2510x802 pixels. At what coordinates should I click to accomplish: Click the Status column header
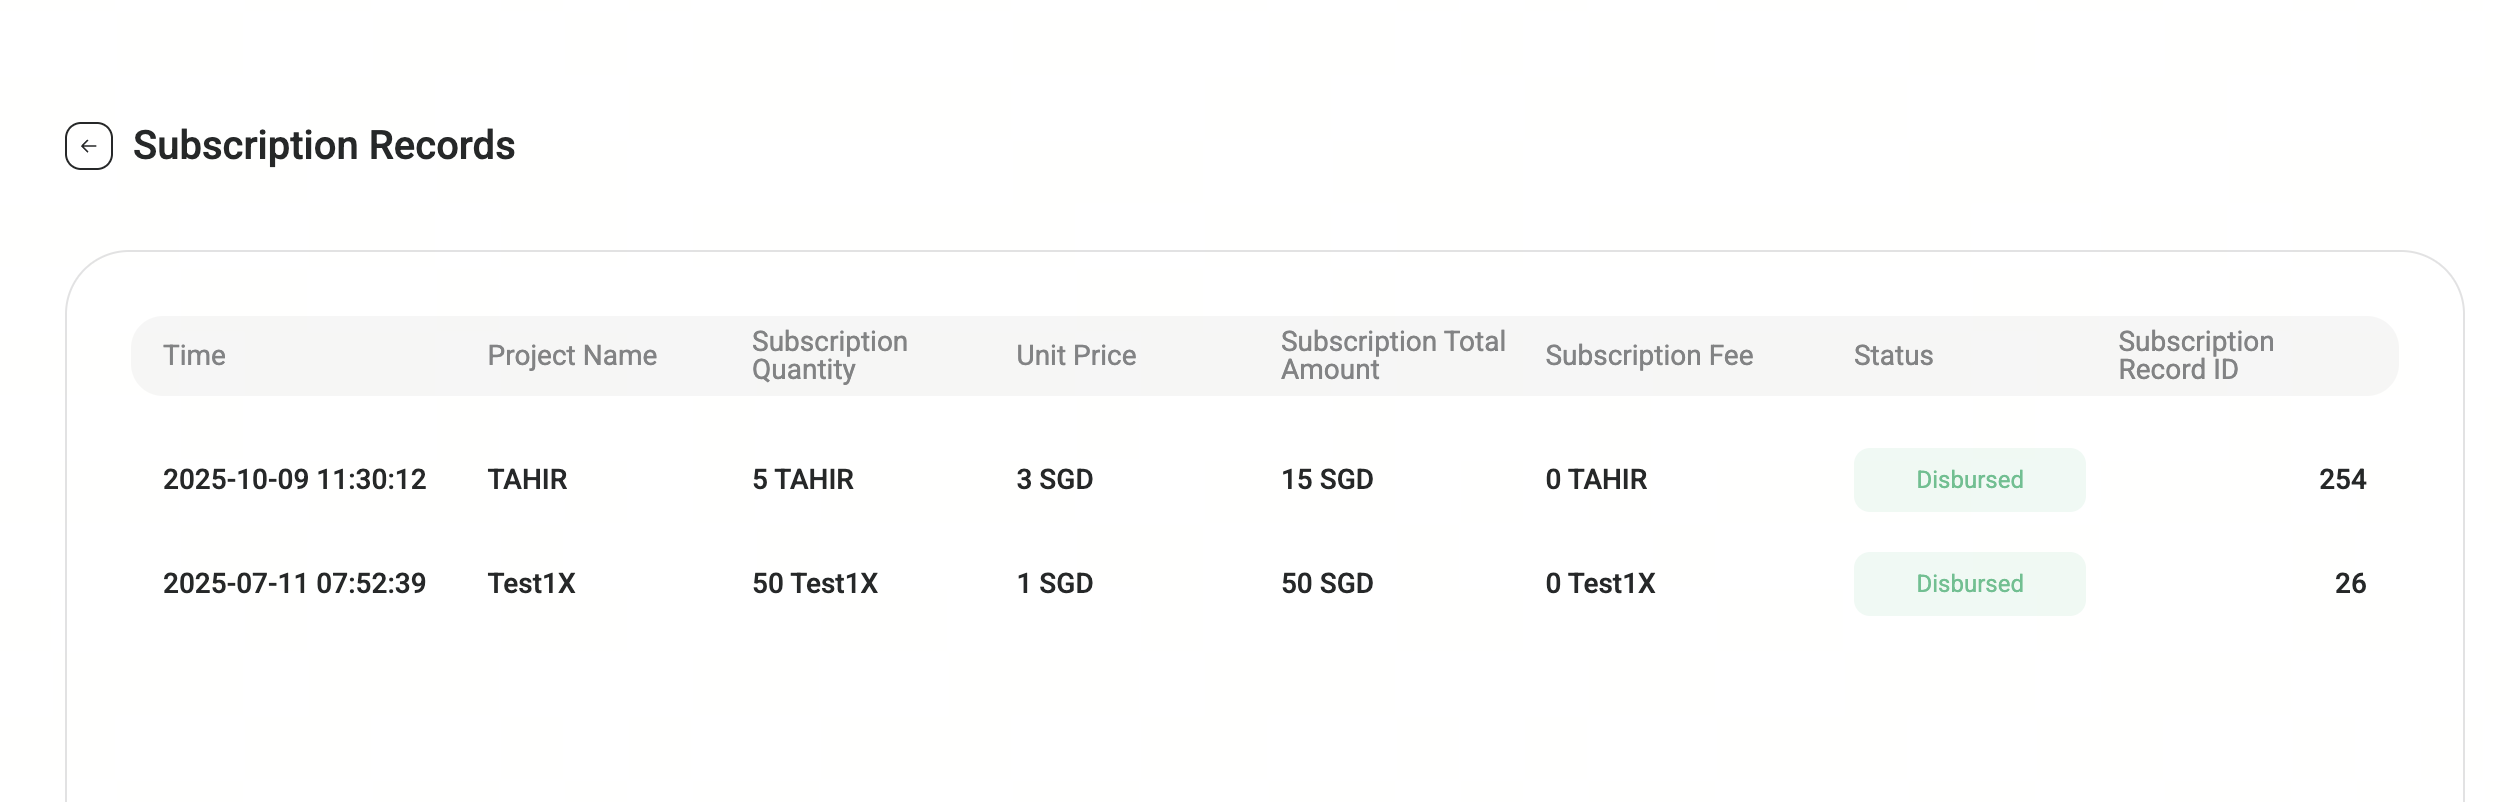pos(1893,356)
